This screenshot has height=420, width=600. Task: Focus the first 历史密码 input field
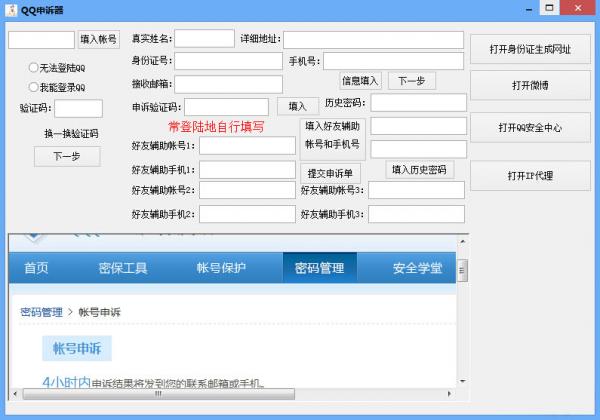click(x=418, y=103)
